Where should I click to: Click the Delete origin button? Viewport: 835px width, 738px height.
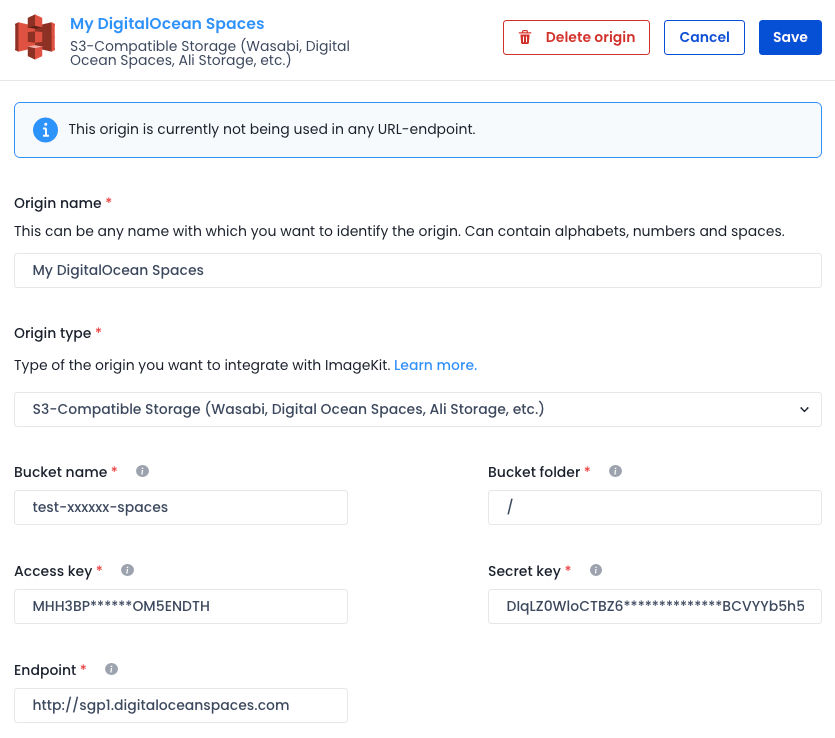click(576, 37)
